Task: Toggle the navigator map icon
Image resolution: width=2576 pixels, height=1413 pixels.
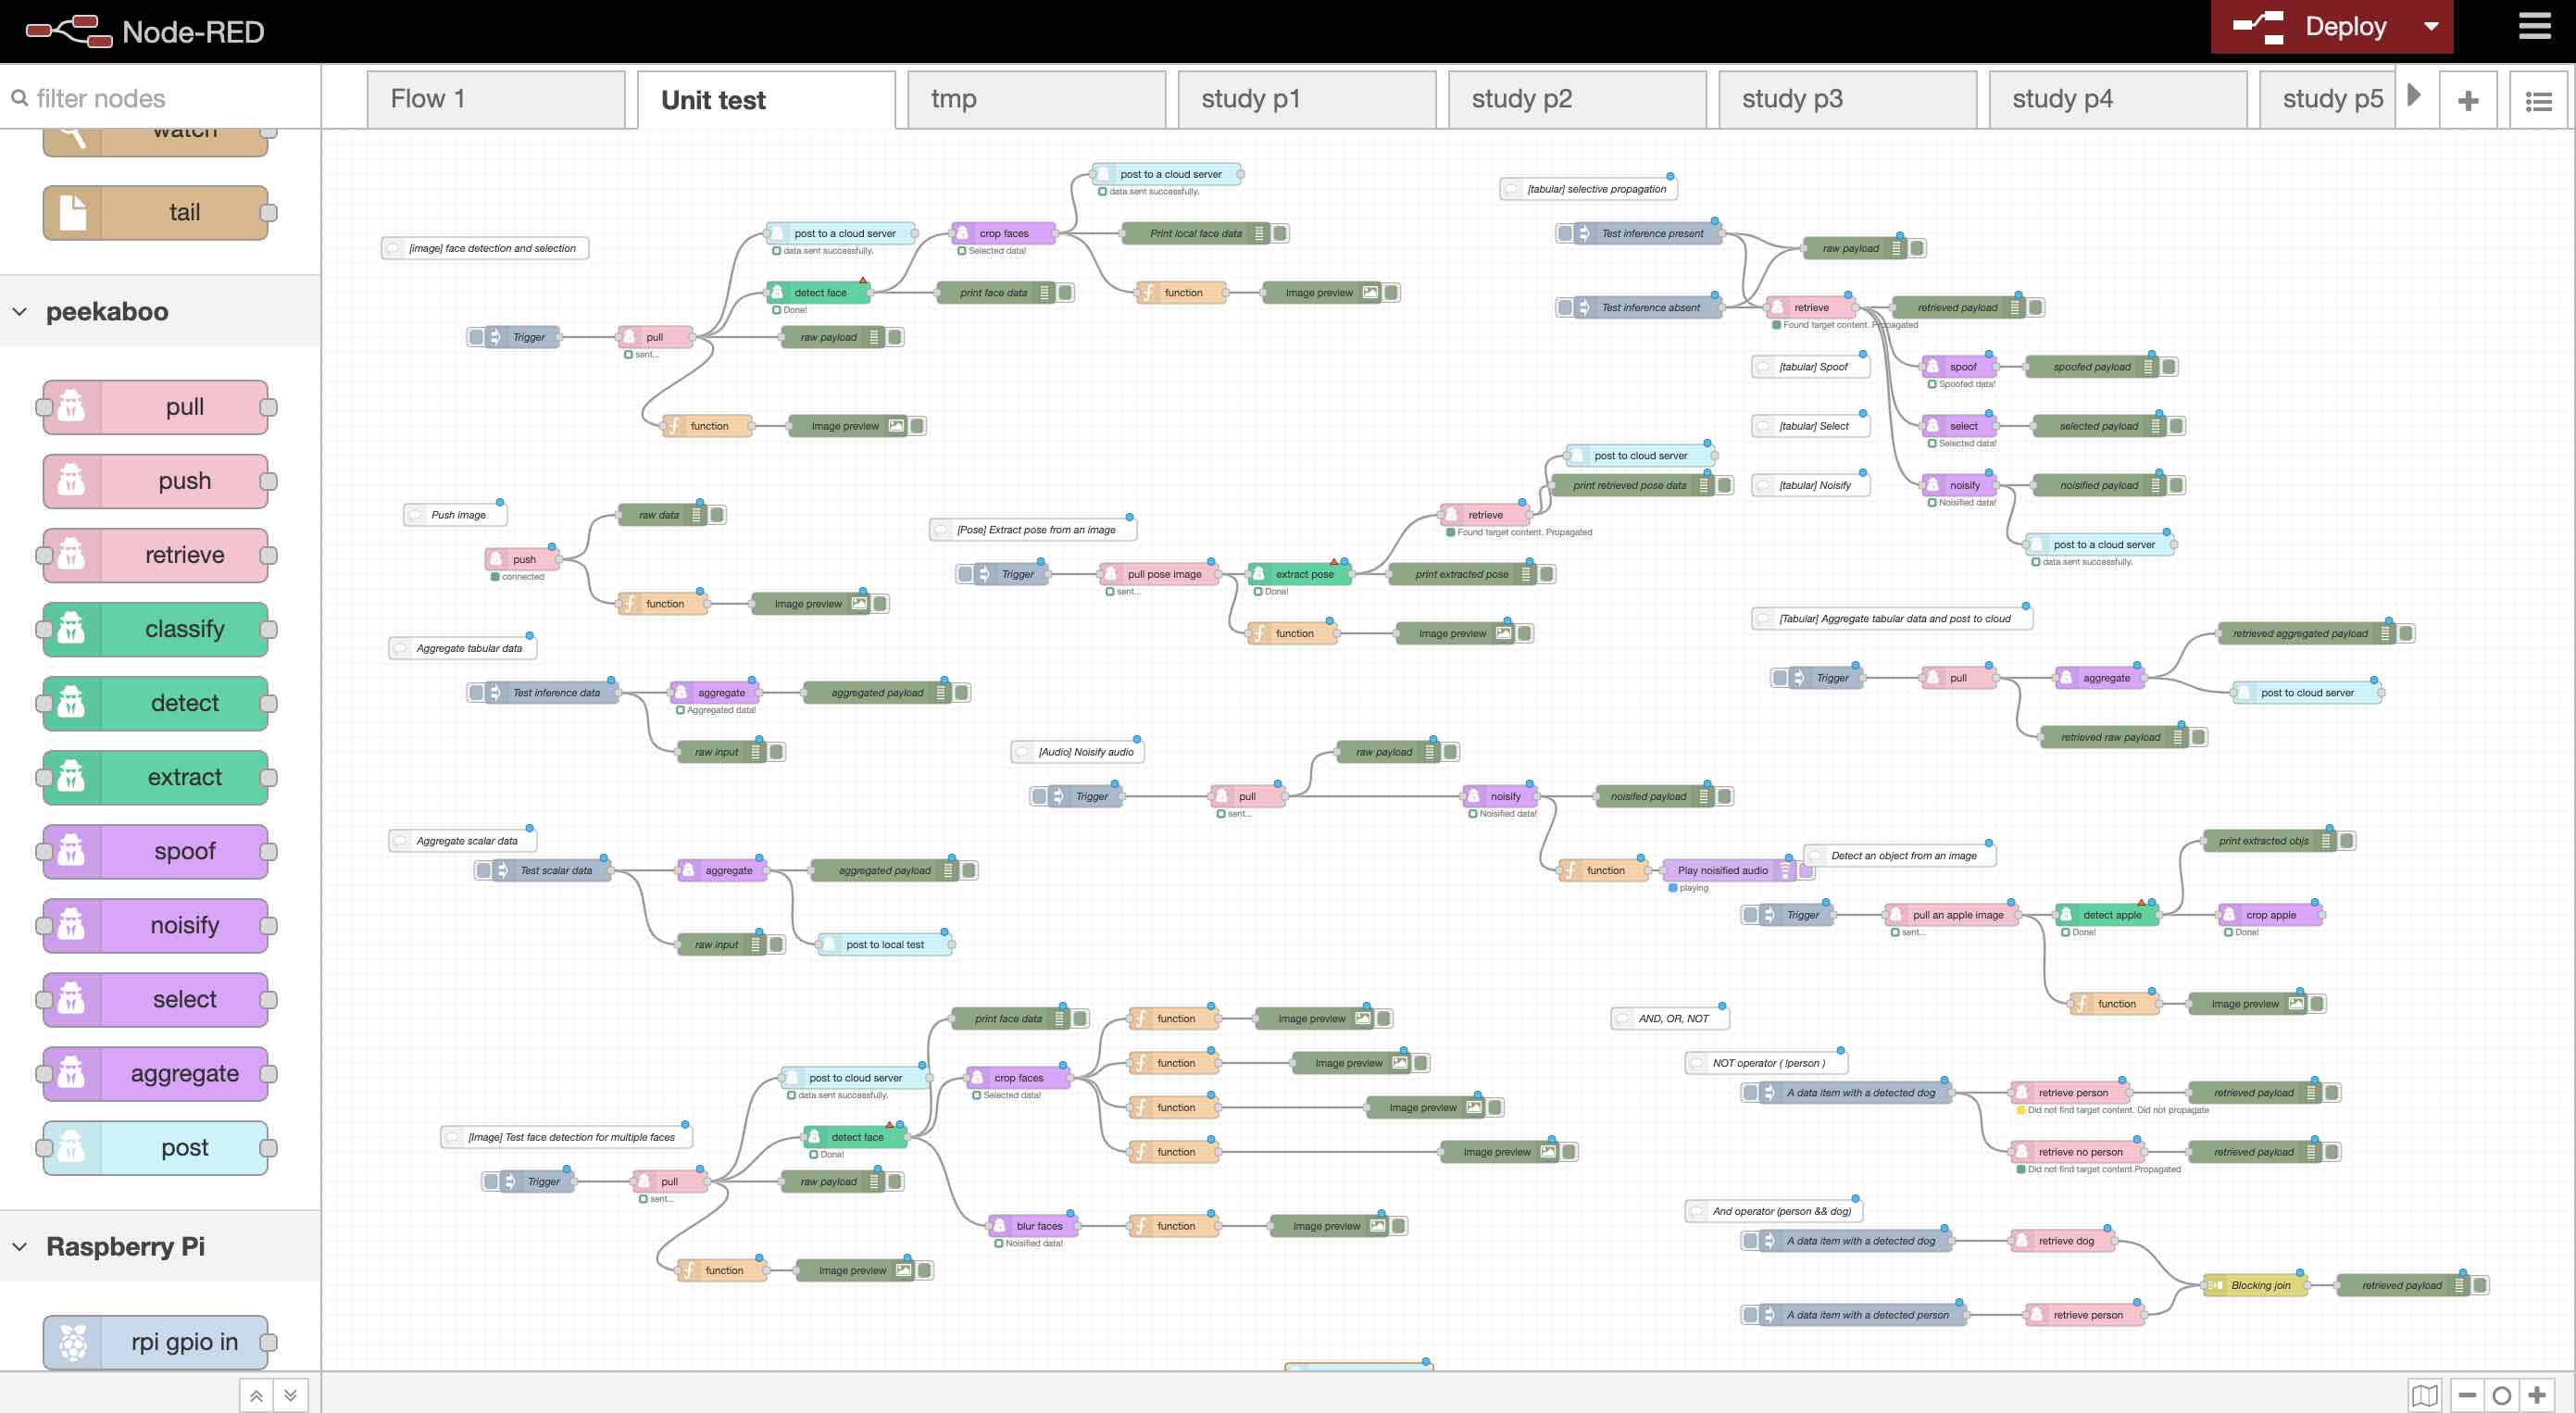Action: pyautogui.click(x=2424, y=1395)
